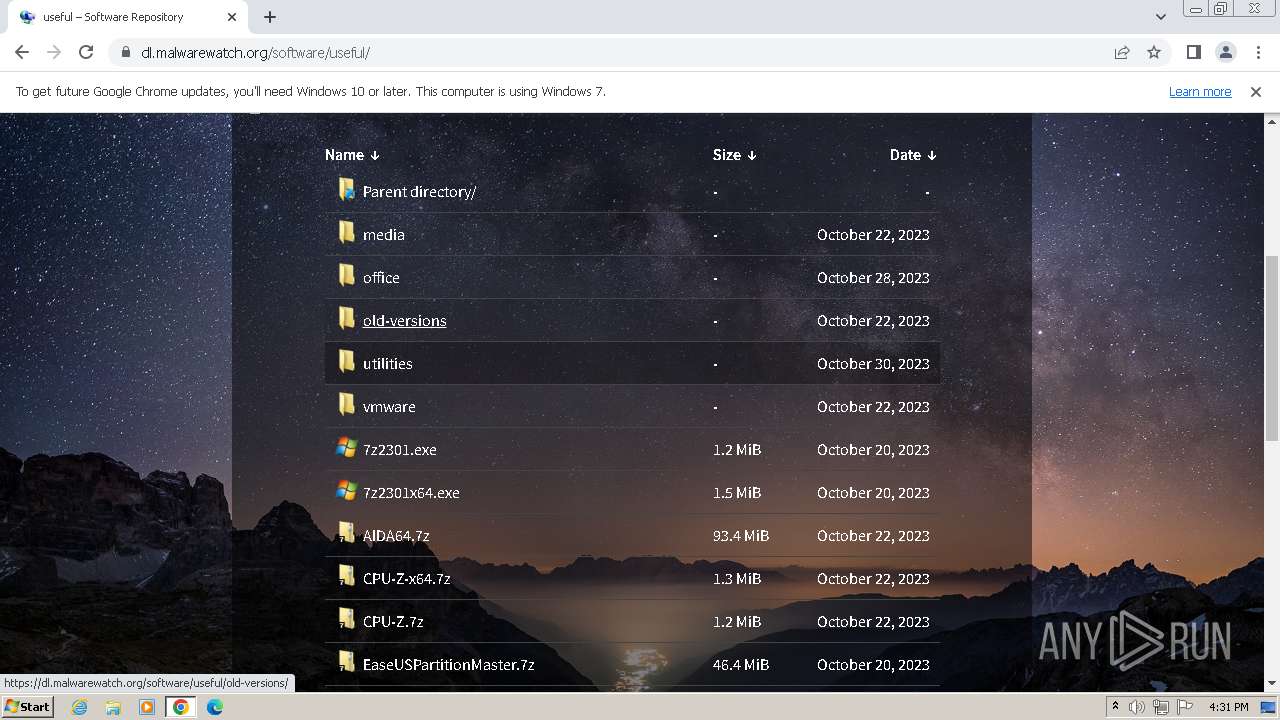Dismiss the Chrome update notification bar

(1256, 91)
